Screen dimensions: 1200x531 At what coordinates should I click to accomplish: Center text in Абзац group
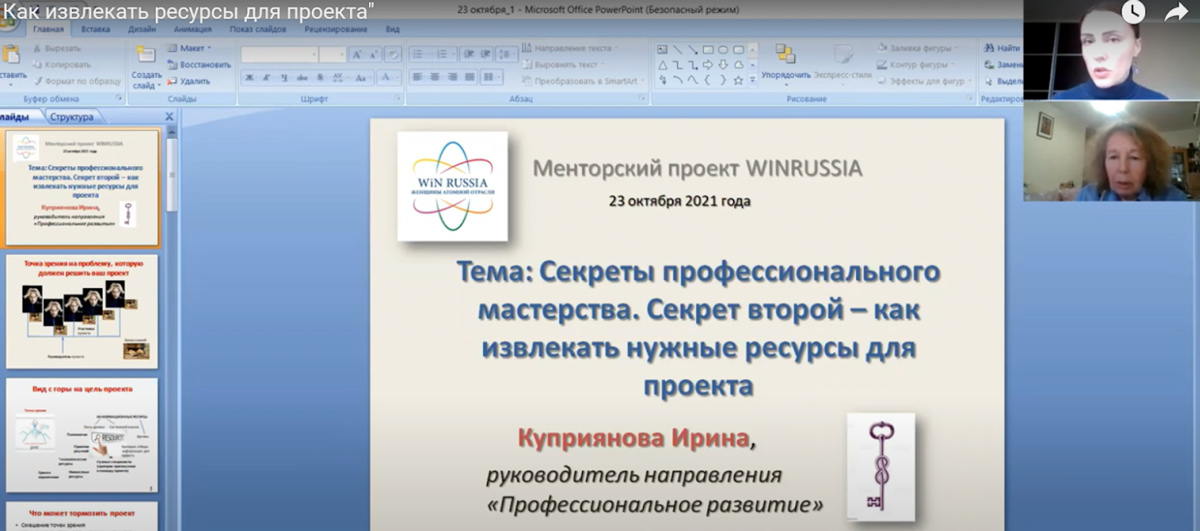tap(435, 77)
